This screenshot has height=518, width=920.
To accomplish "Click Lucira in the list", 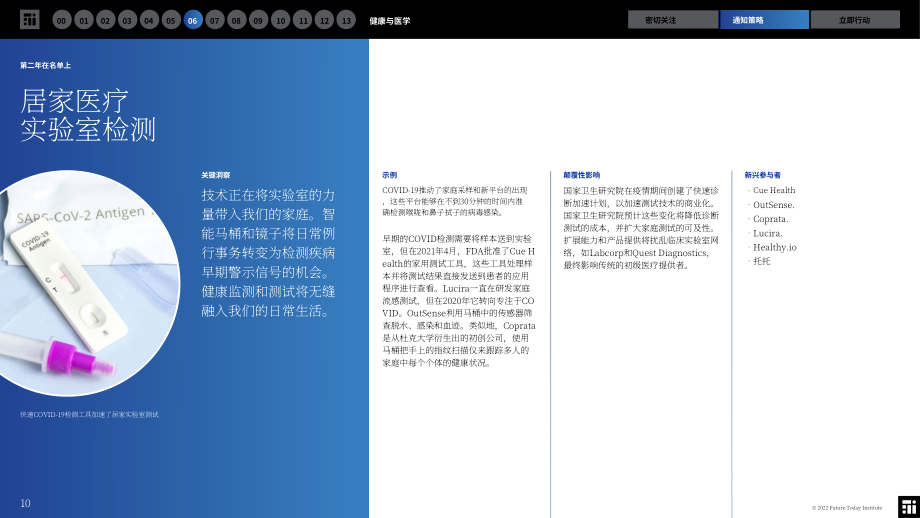I will pyautogui.click(x=767, y=233).
